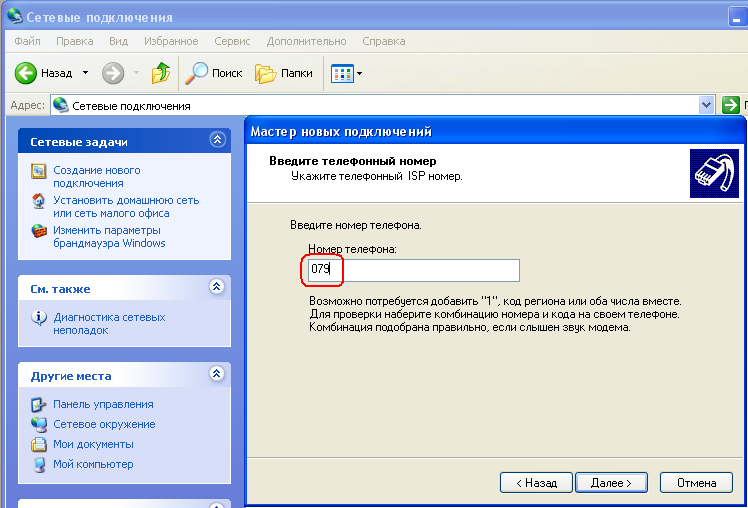
Task: Click Сетевые подключения window title icon
Action: coord(15,16)
